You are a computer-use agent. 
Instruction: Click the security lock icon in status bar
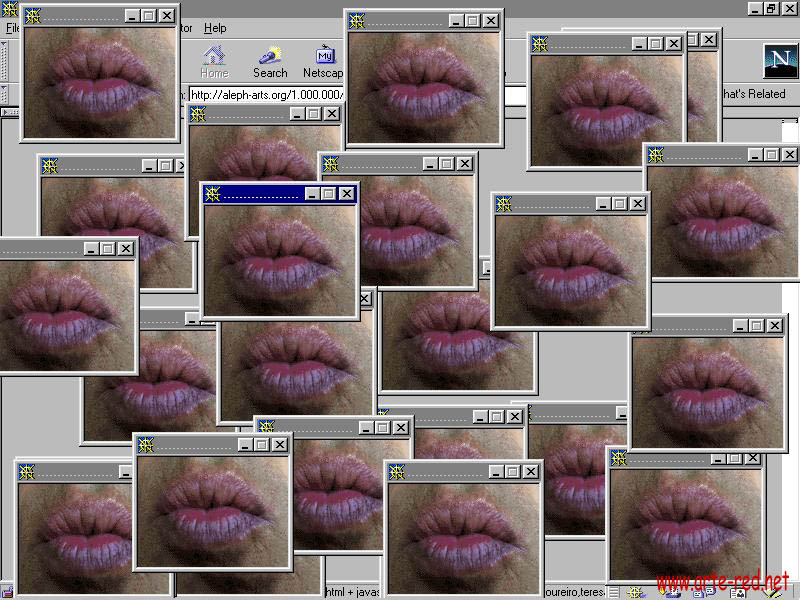tap(8, 592)
